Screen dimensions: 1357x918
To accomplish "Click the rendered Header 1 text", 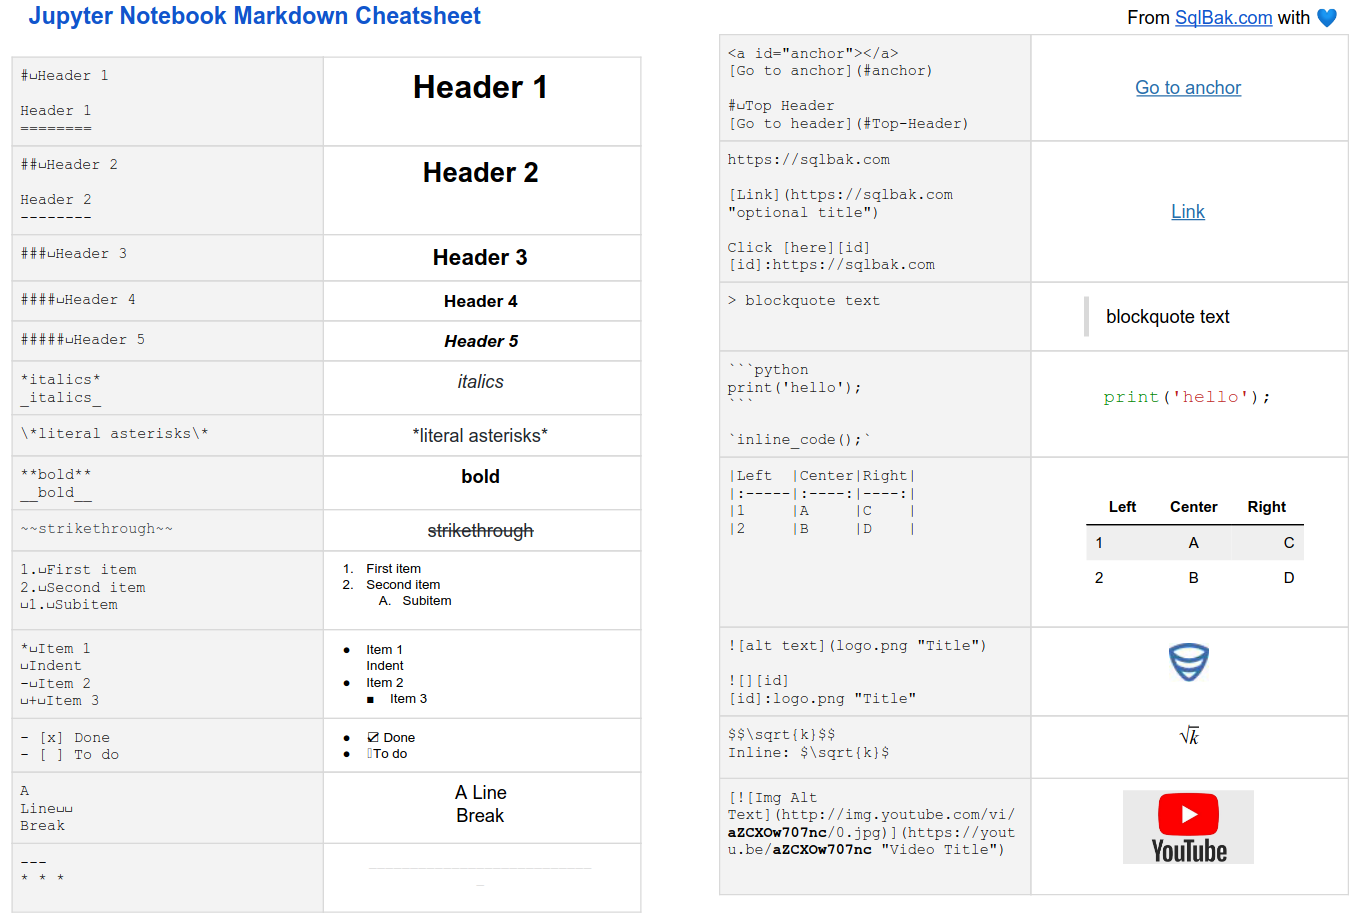I will [480, 88].
